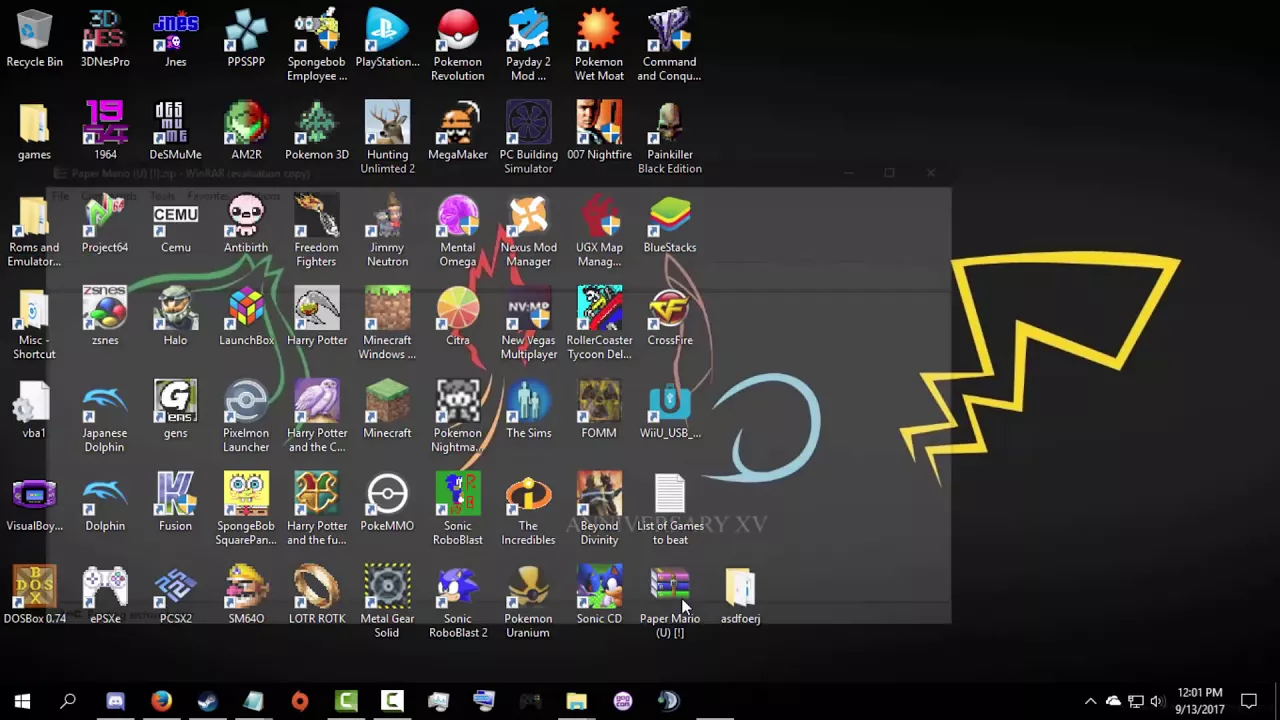Select New Vegas Multiplayer icon
Image resolution: width=1280 pixels, height=720 pixels.
(x=528, y=325)
